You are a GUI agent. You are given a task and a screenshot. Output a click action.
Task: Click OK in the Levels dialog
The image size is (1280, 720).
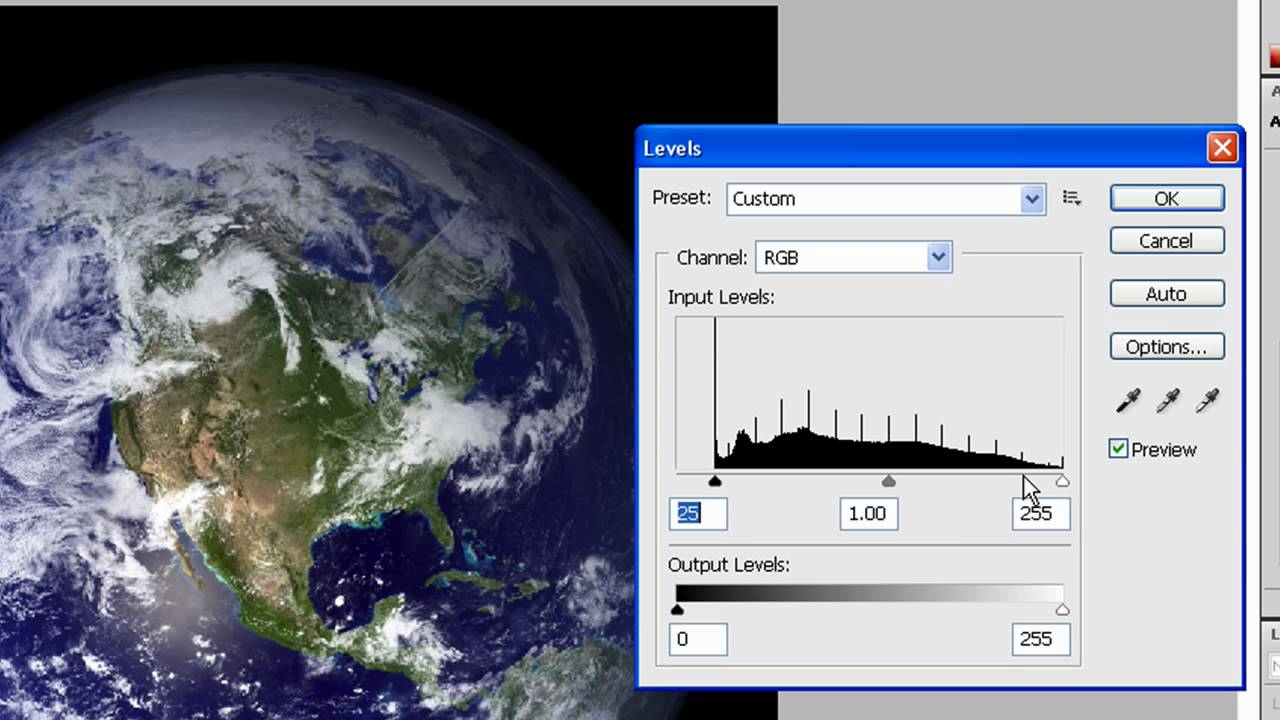pyautogui.click(x=1167, y=199)
